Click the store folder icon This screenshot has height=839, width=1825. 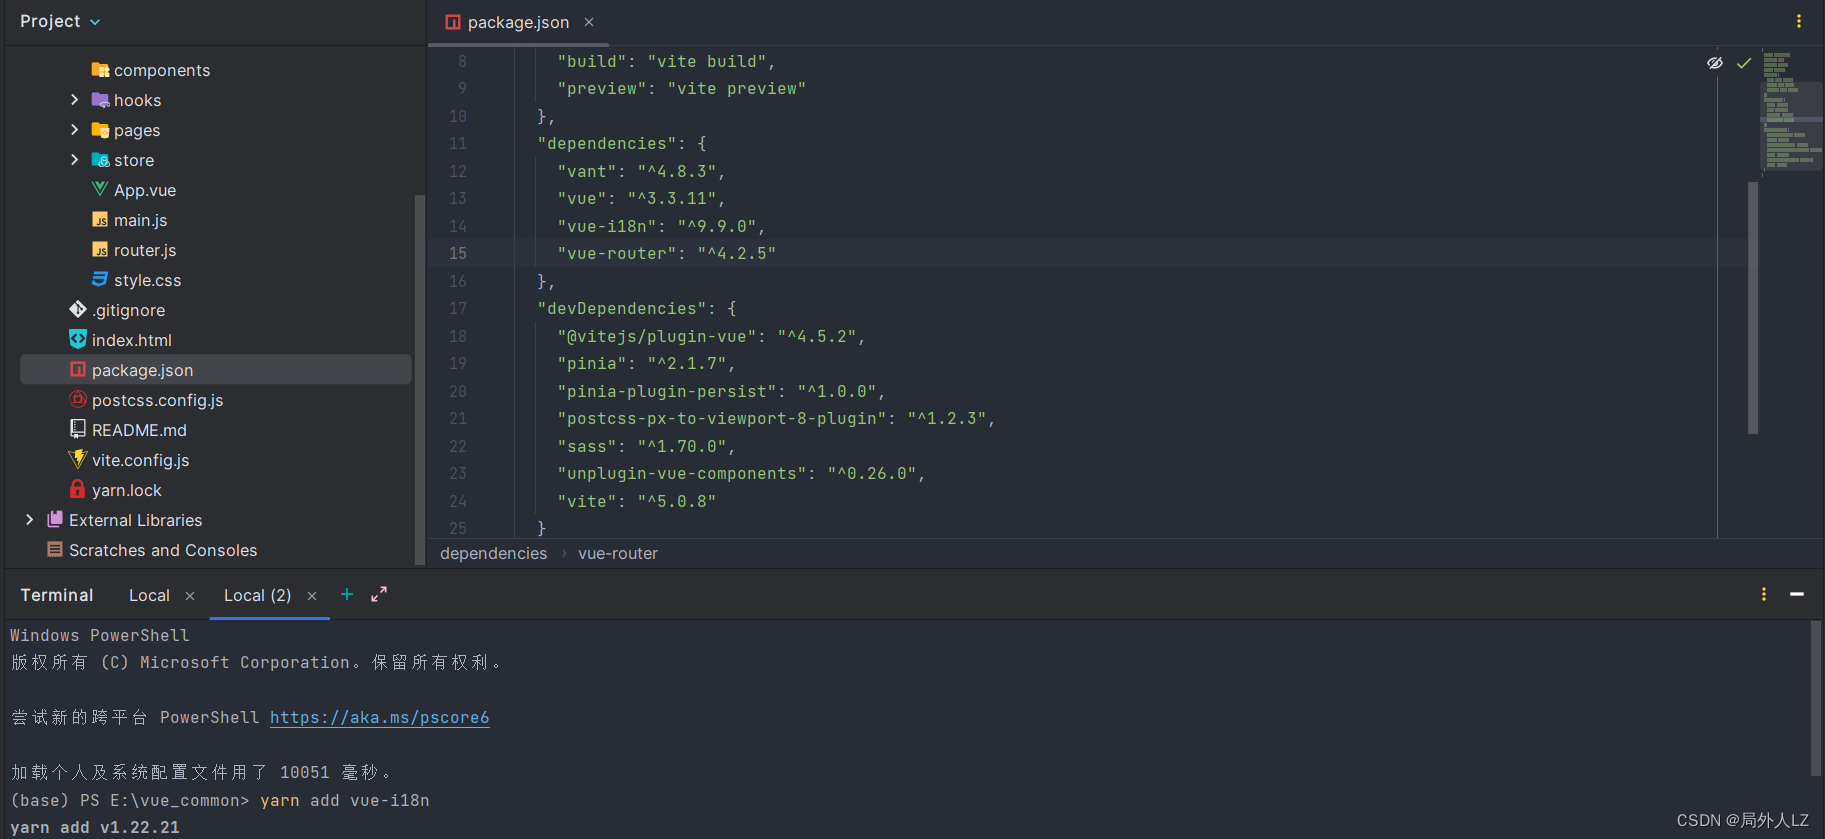point(100,160)
